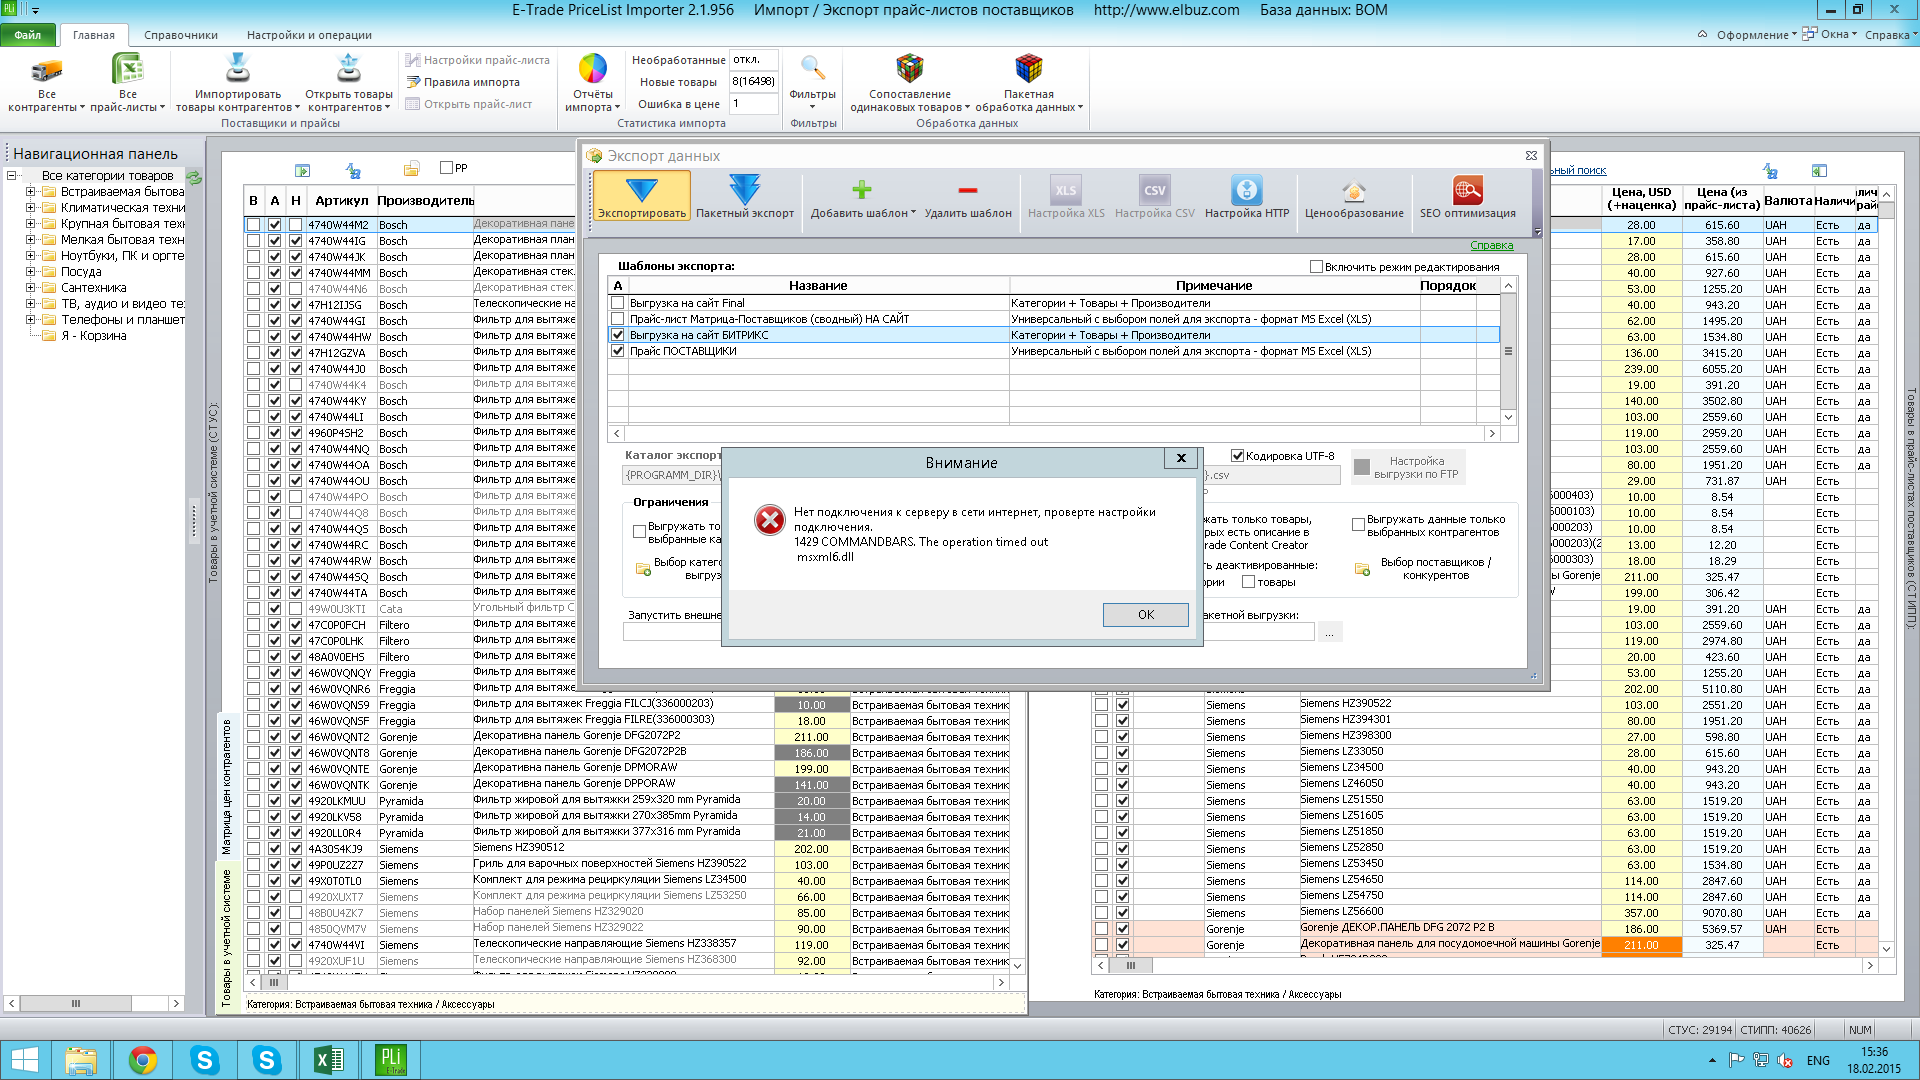Screen dimensions: 1920x1080
Task: Open Настройка CSV settings
Action: 1154,195
